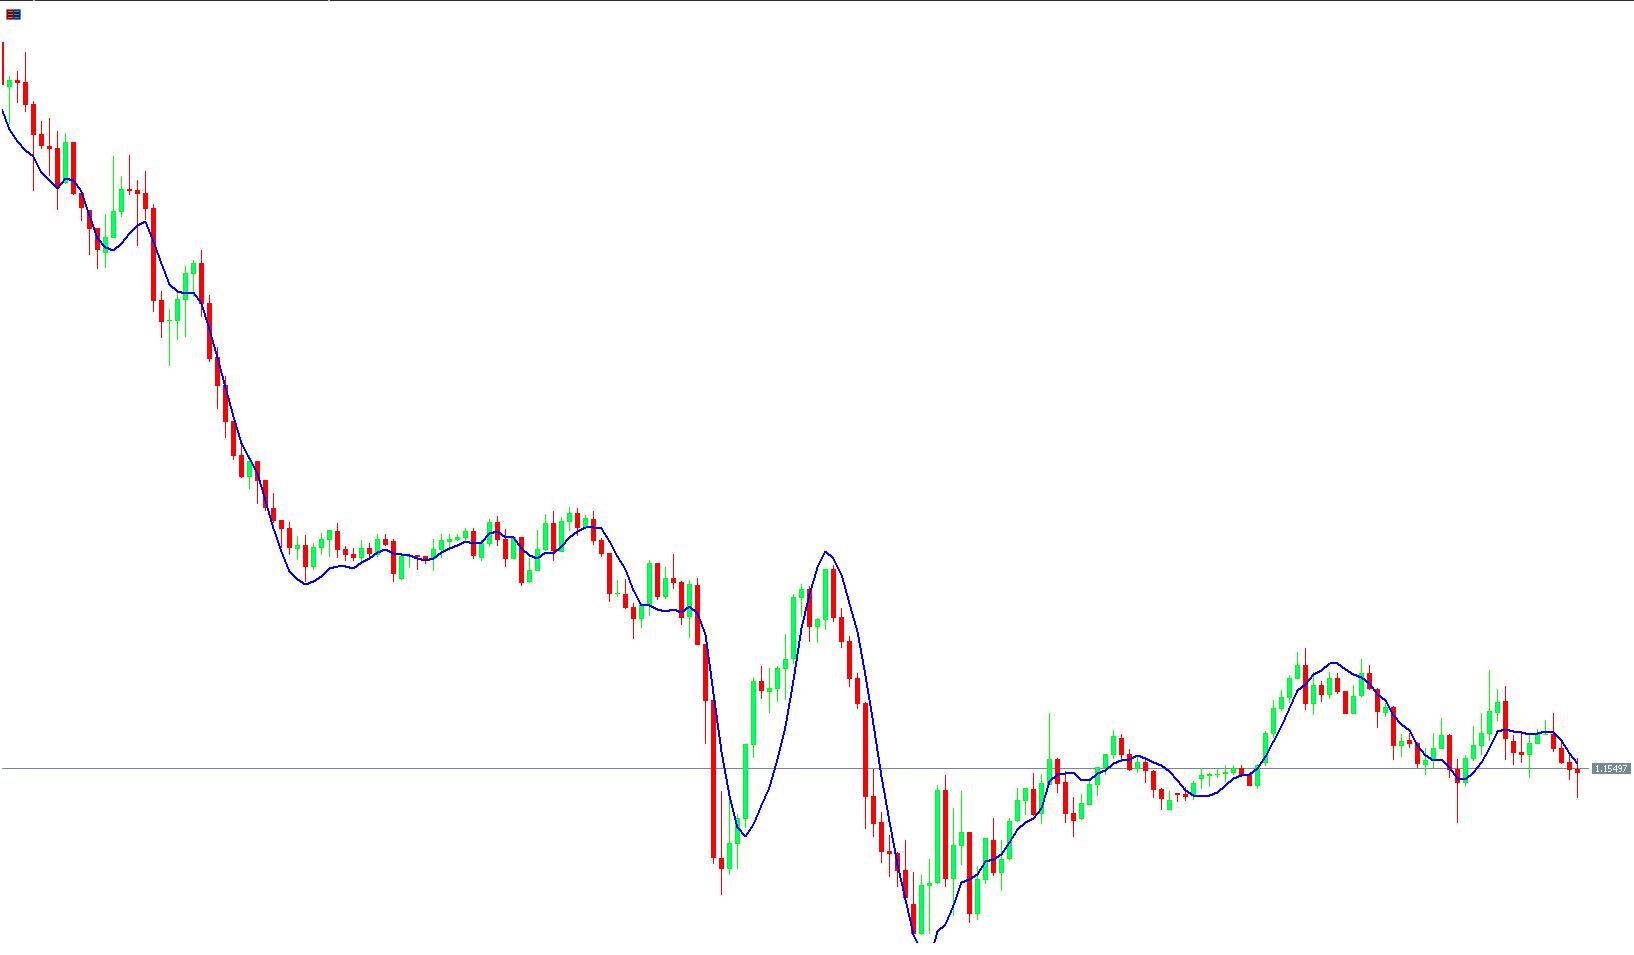Click the rightmost candle on the chart
Viewport: 1634px width, 955px height.
click(x=1577, y=771)
